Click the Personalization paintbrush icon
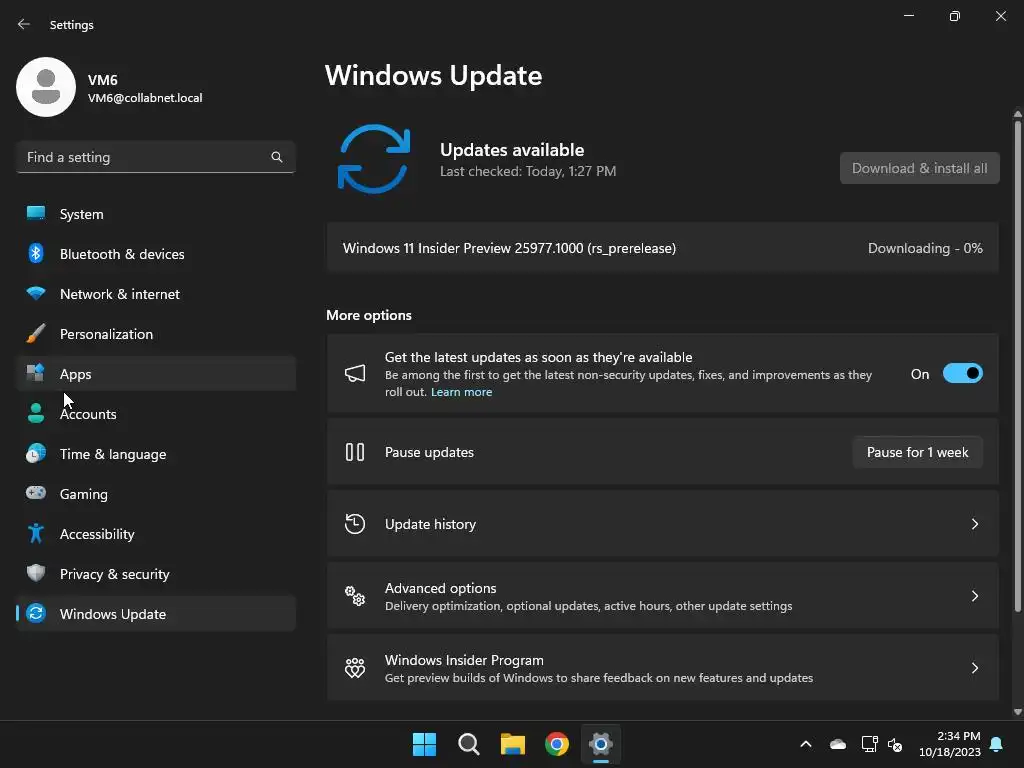The width and height of the screenshot is (1024, 768). pyautogui.click(x=36, y=334)
